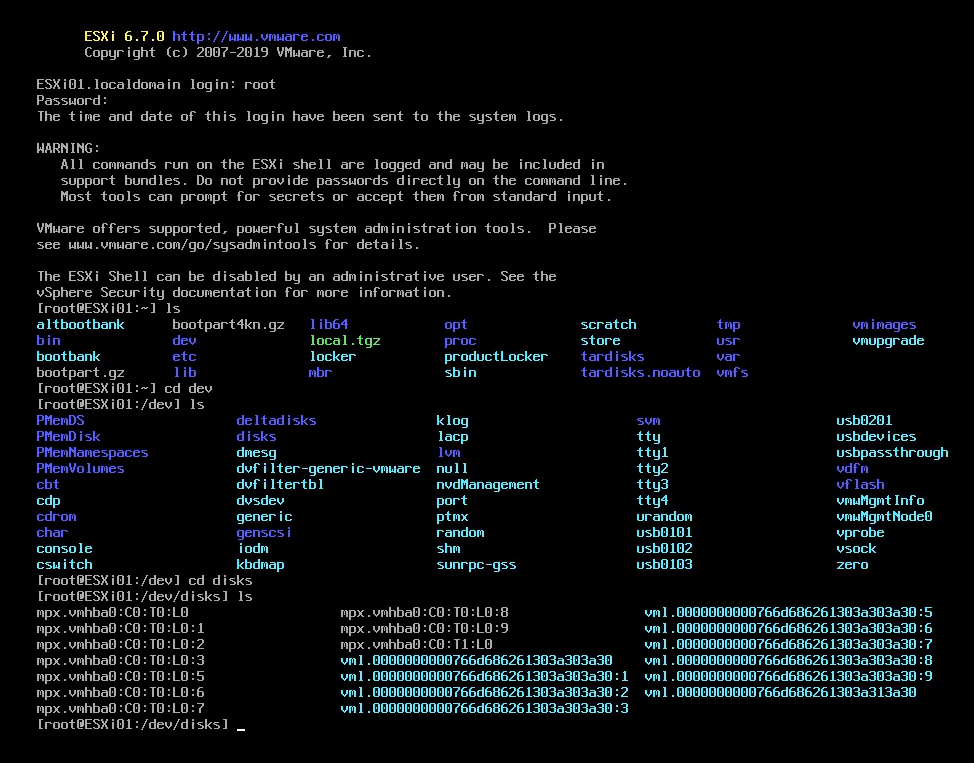974x763 pixels.
Task: Select 'mpx.vmhba0:C0:T1:L0' disk entry
Action: coord(416,645)
